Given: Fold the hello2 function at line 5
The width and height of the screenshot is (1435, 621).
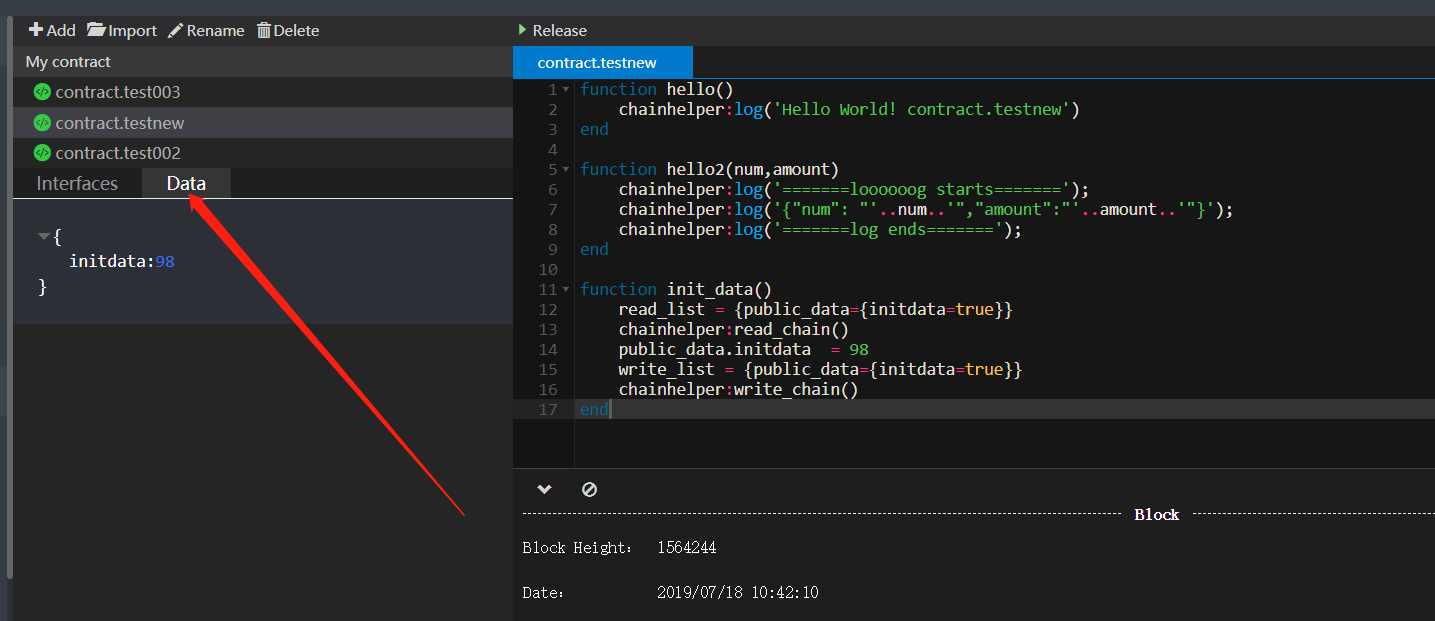Looking at the screenshot, I should [x=568, y=170].
